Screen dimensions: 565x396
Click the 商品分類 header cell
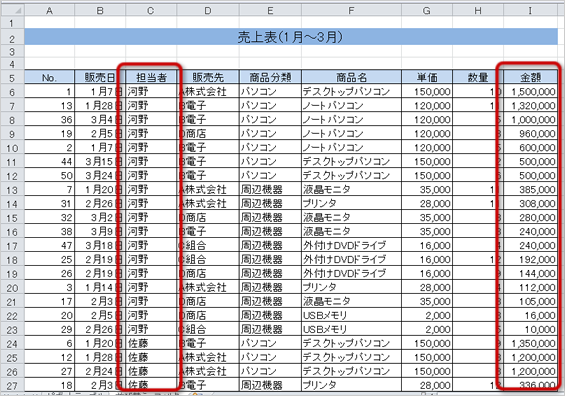270,77
